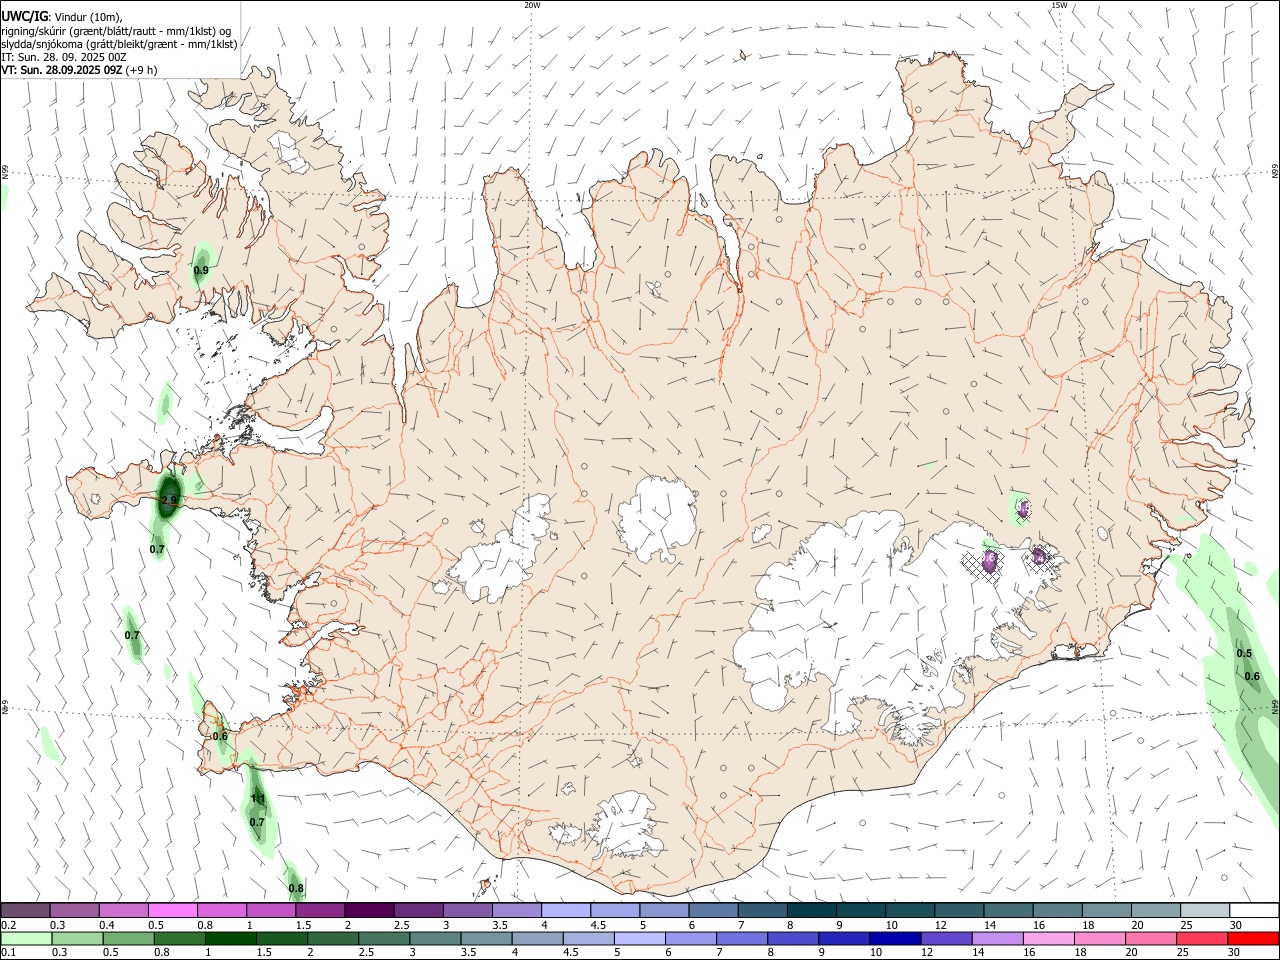Click the 0.7 value directly under the 2.9

coord(157,550)
